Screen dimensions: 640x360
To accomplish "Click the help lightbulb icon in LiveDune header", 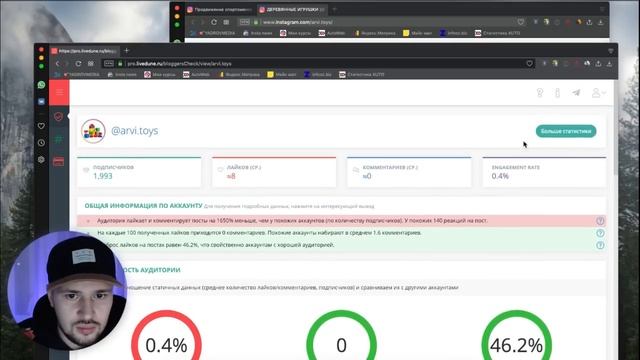I will click(x=540, y=93).
